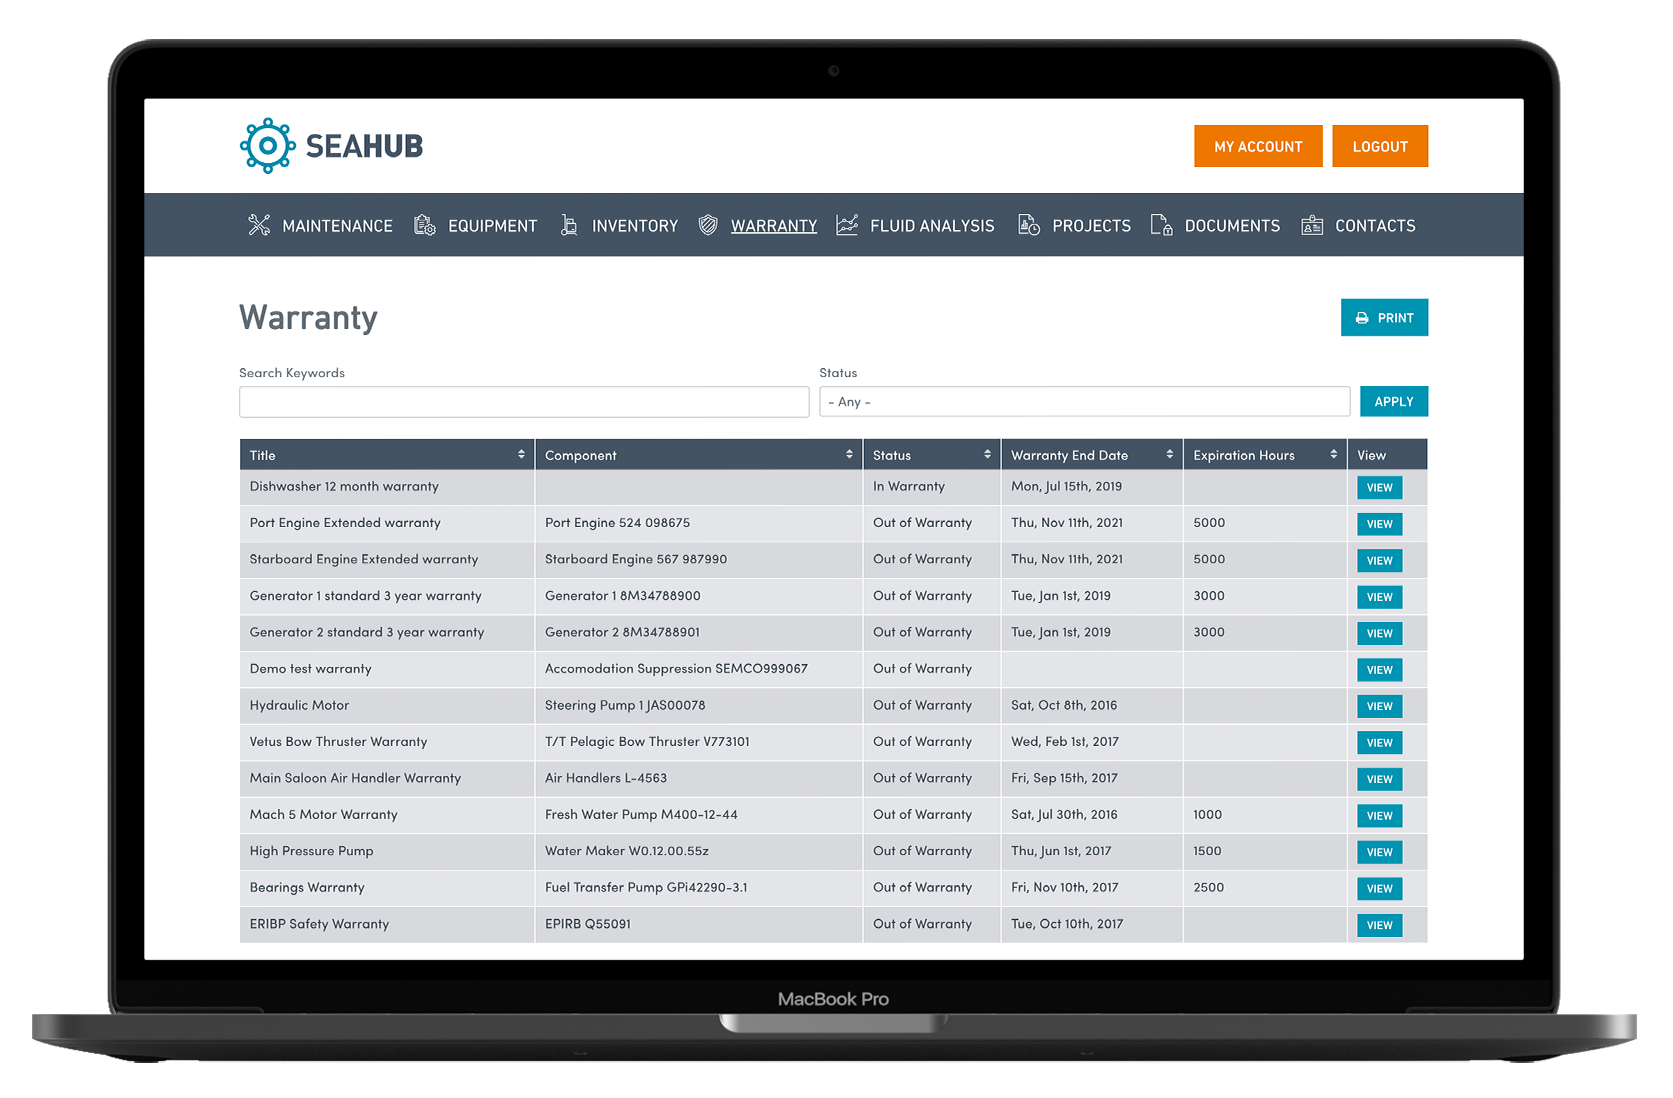This screenshot has height=1098, width=1673.
Task: Sort table by Status column arrows
Action: (x=987, y=454)
